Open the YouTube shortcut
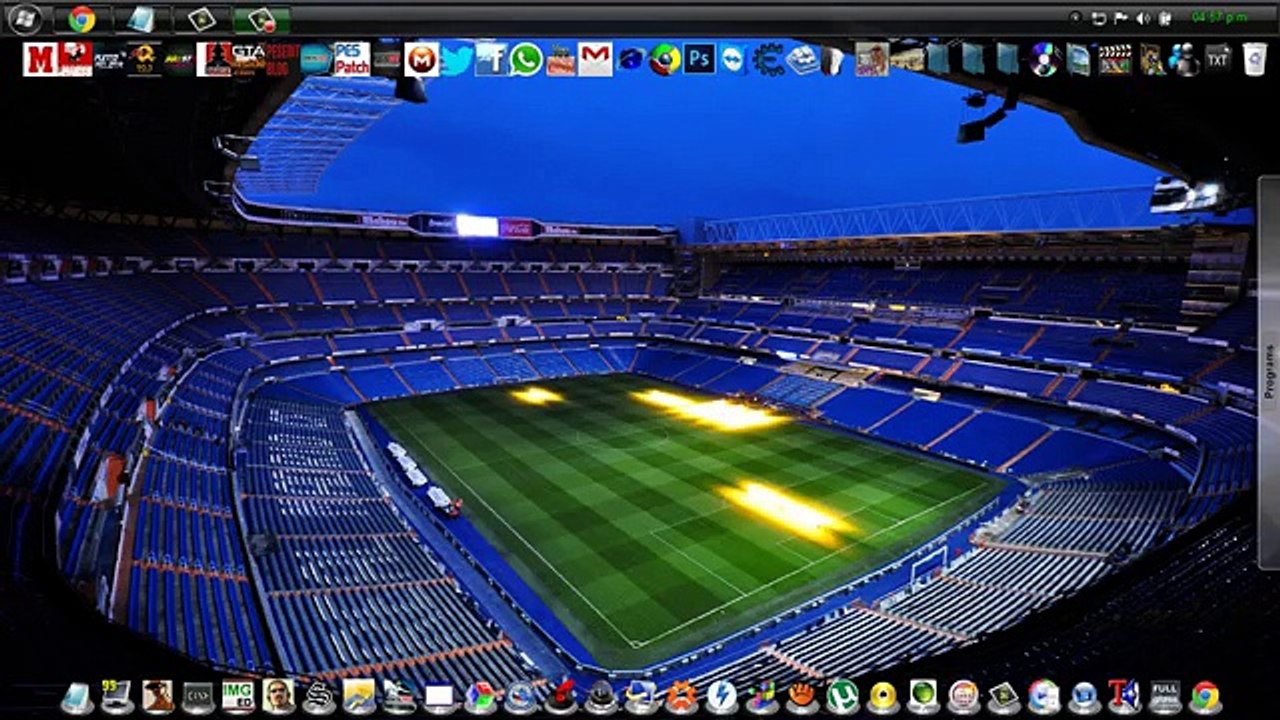The height and width of the screenshot is (720, 1280). click(561, 59)
